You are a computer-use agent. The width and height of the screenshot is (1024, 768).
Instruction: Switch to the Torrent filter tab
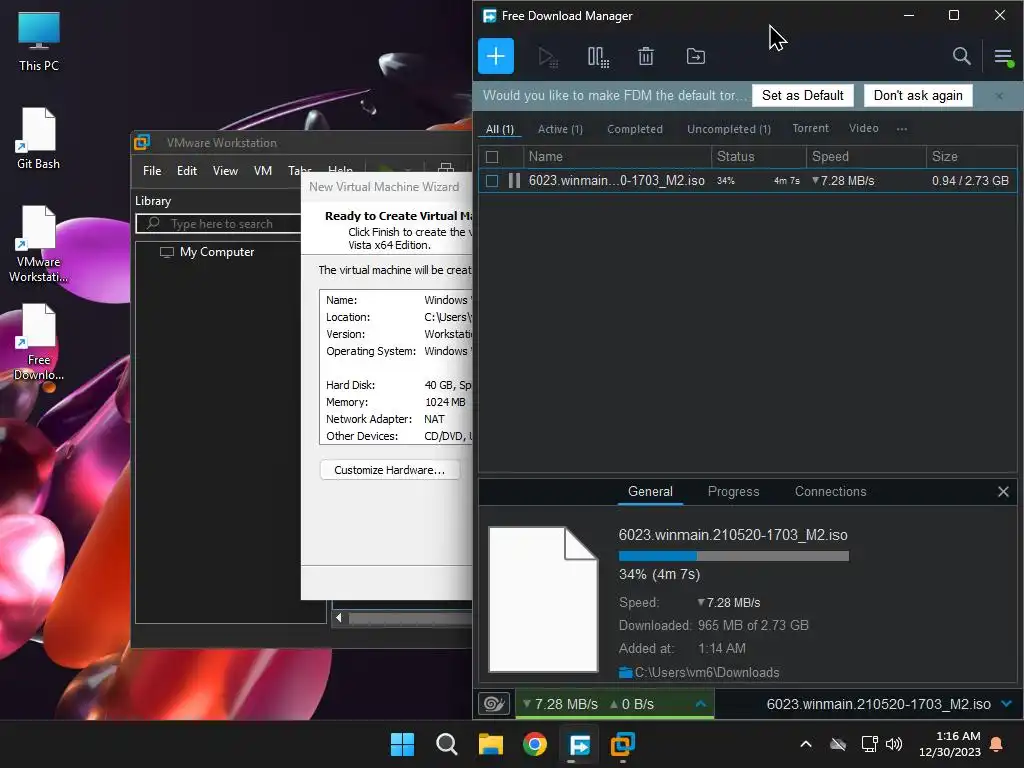pos(810,129)
